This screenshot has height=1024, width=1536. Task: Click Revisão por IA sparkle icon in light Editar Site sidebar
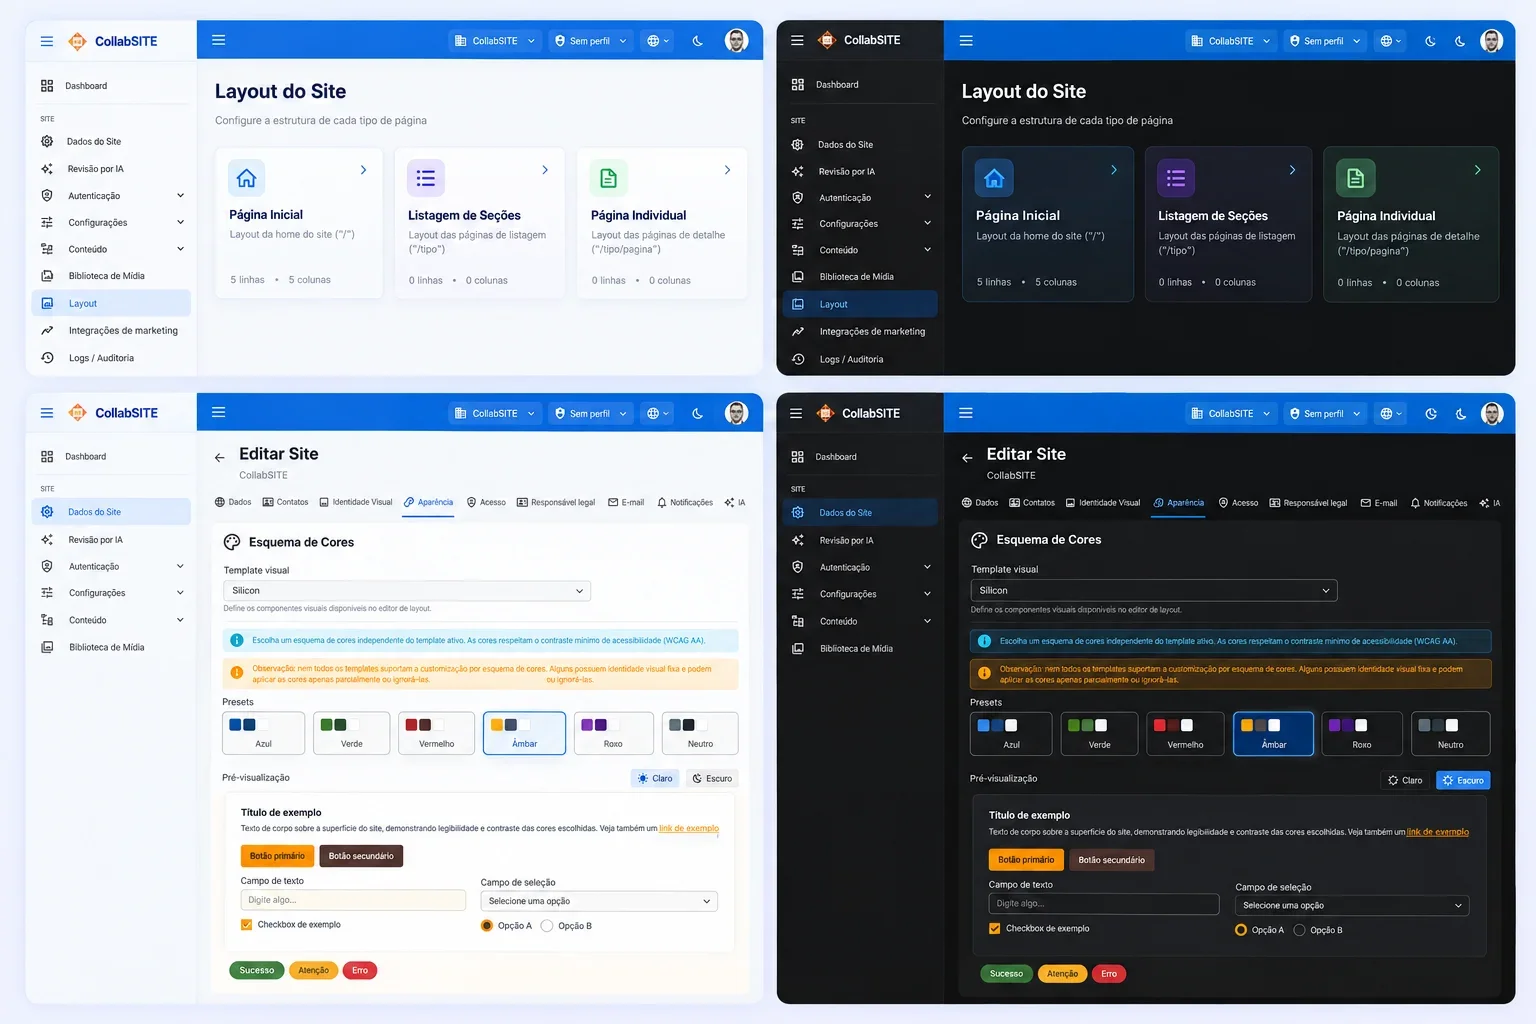point(47,540)
